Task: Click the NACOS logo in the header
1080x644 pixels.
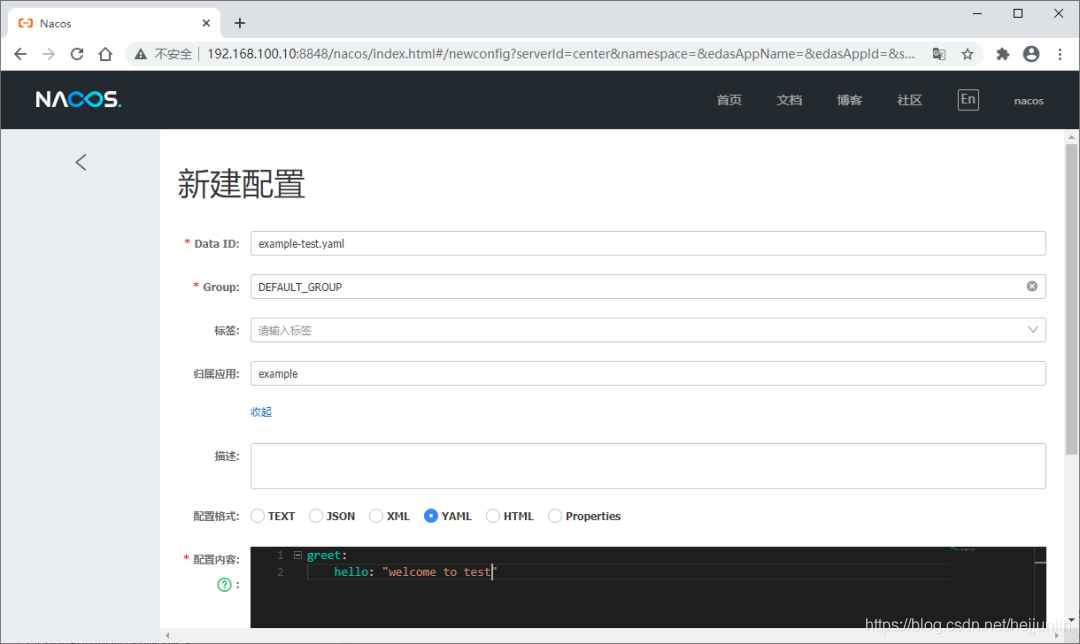Action: tap(78, 99)
